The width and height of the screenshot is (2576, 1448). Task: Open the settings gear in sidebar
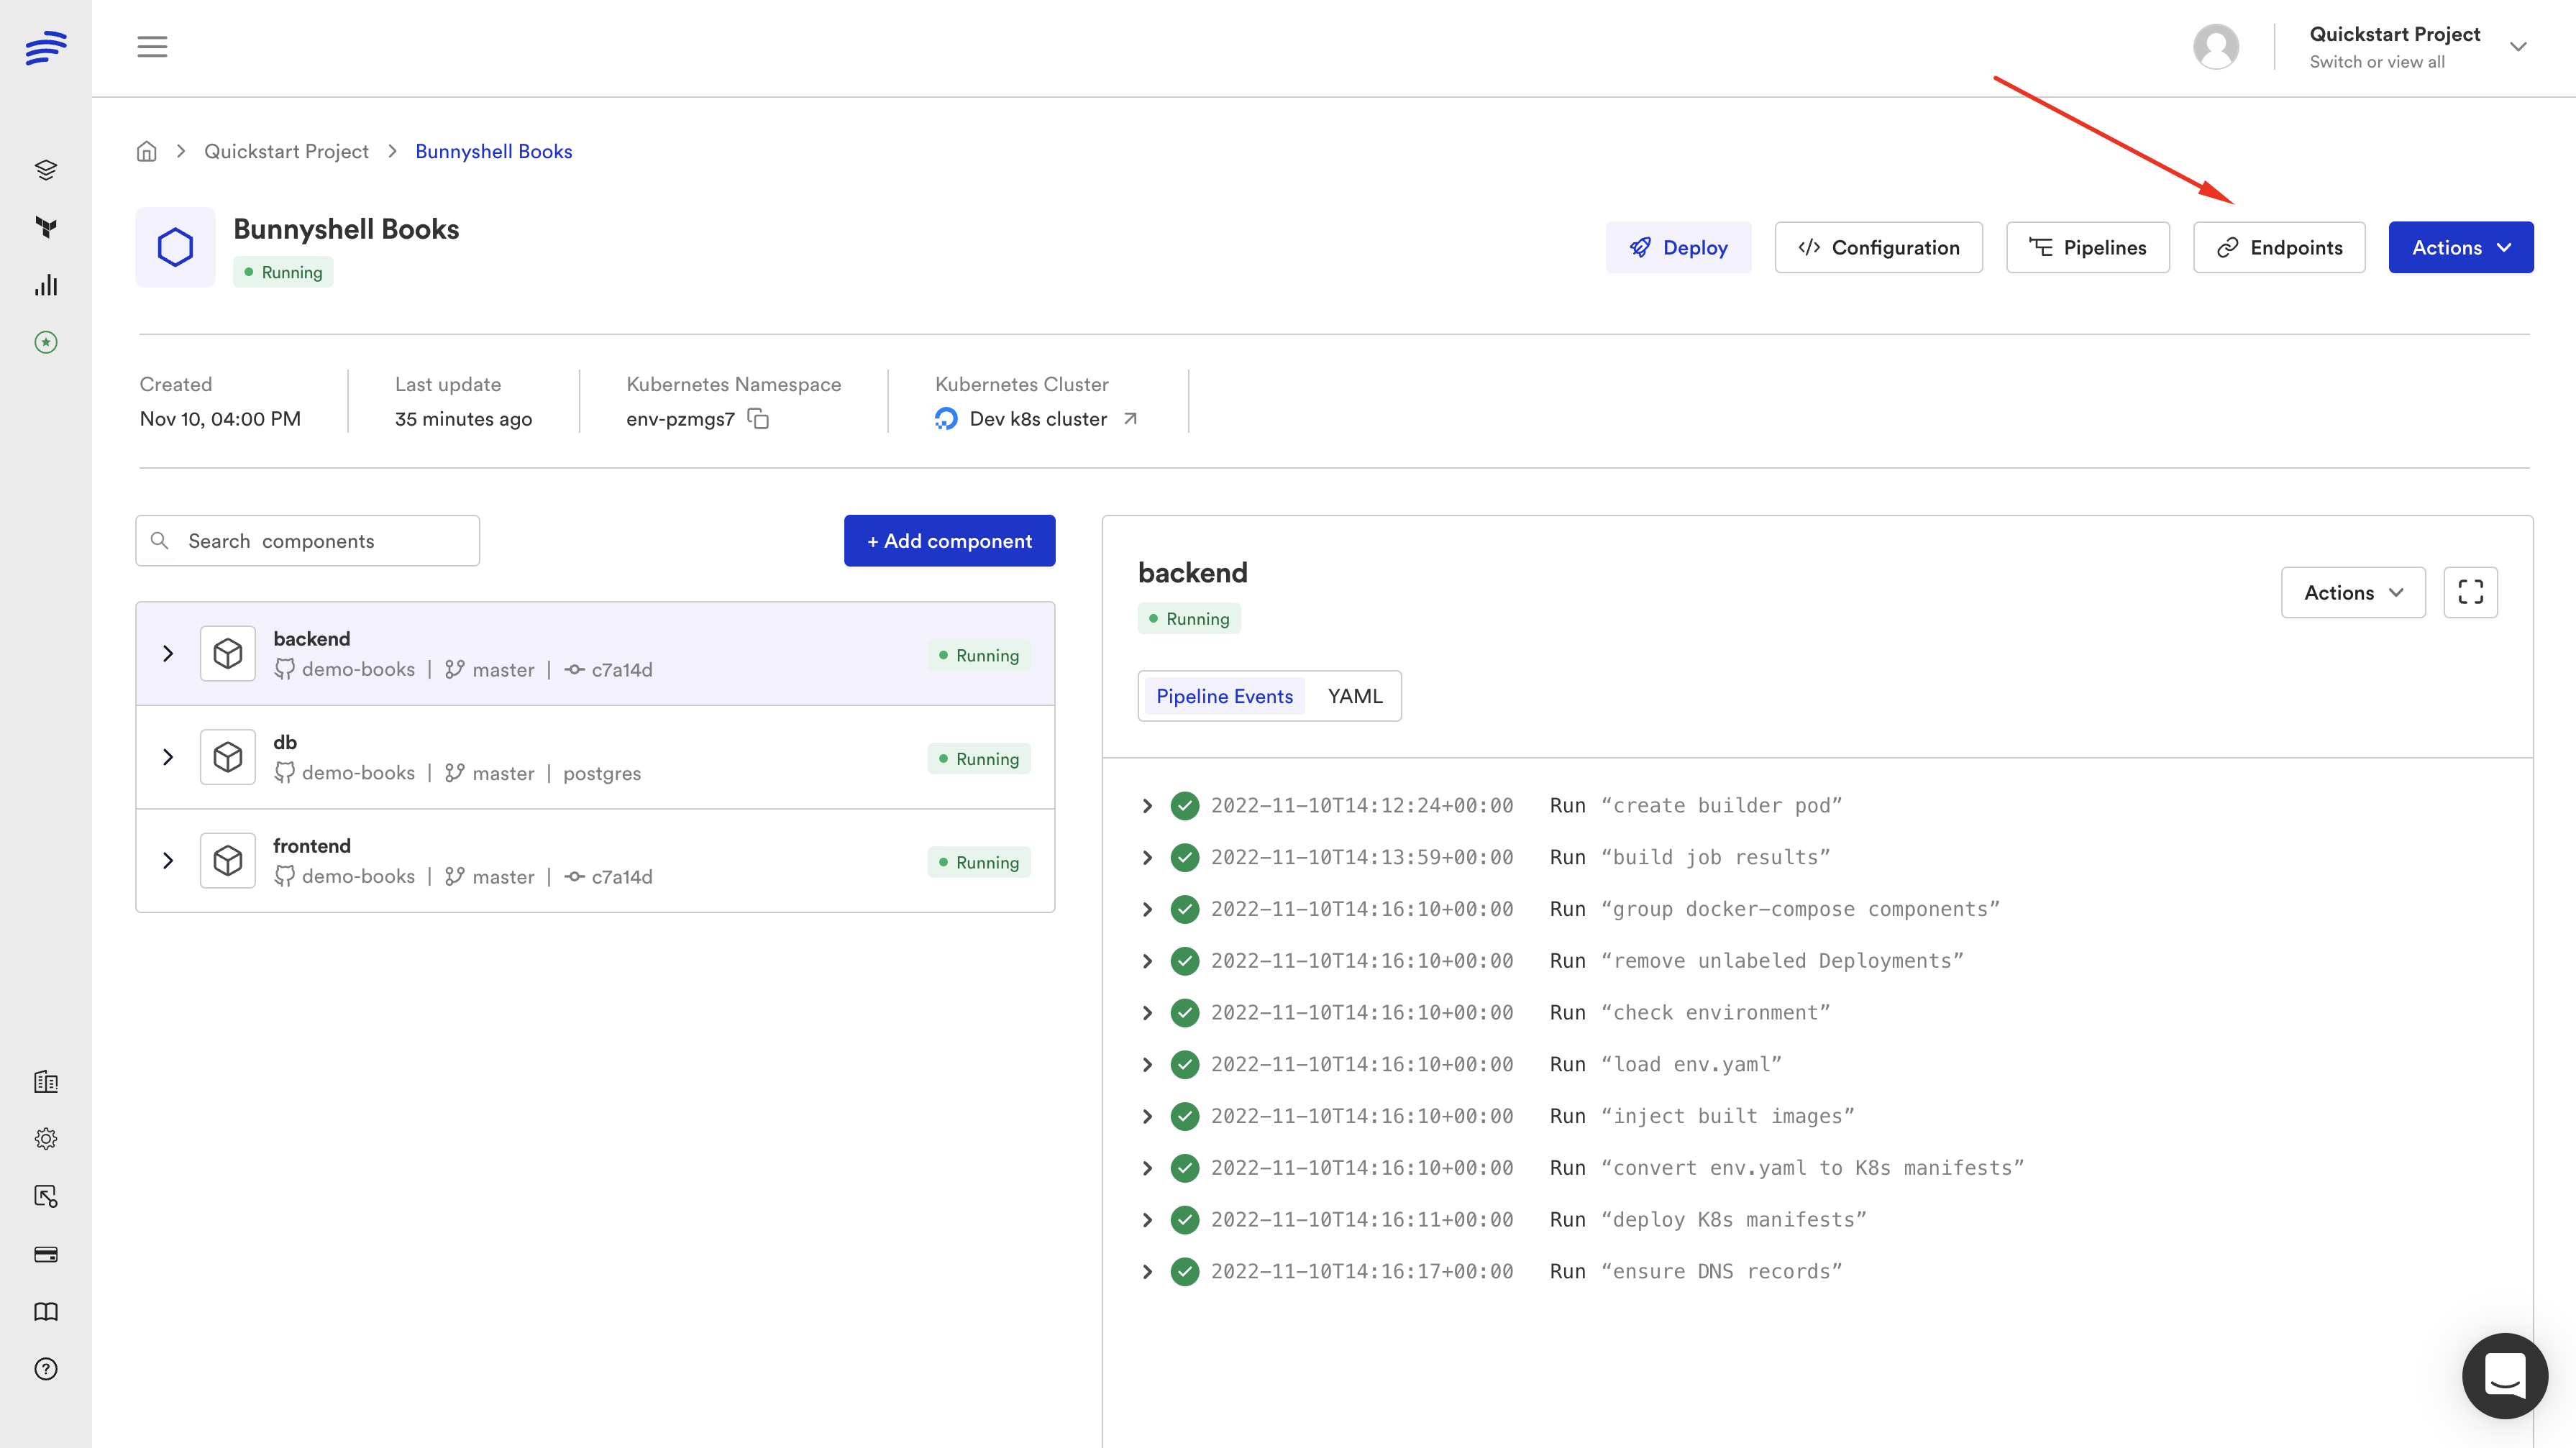pos(46,1138)
